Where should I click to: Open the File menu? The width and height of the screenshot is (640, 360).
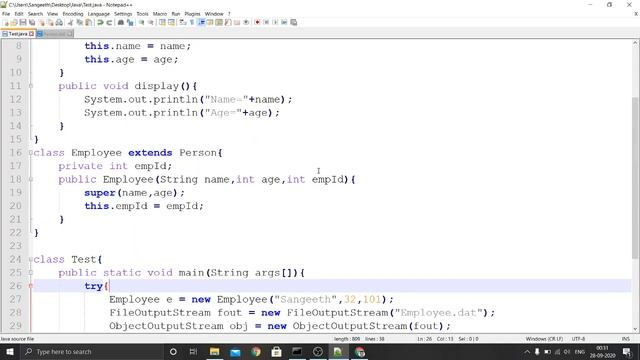coord(6,13)
